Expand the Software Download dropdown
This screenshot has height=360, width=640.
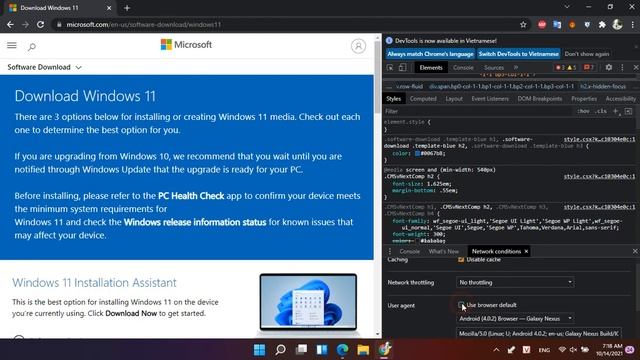[44, 67]
